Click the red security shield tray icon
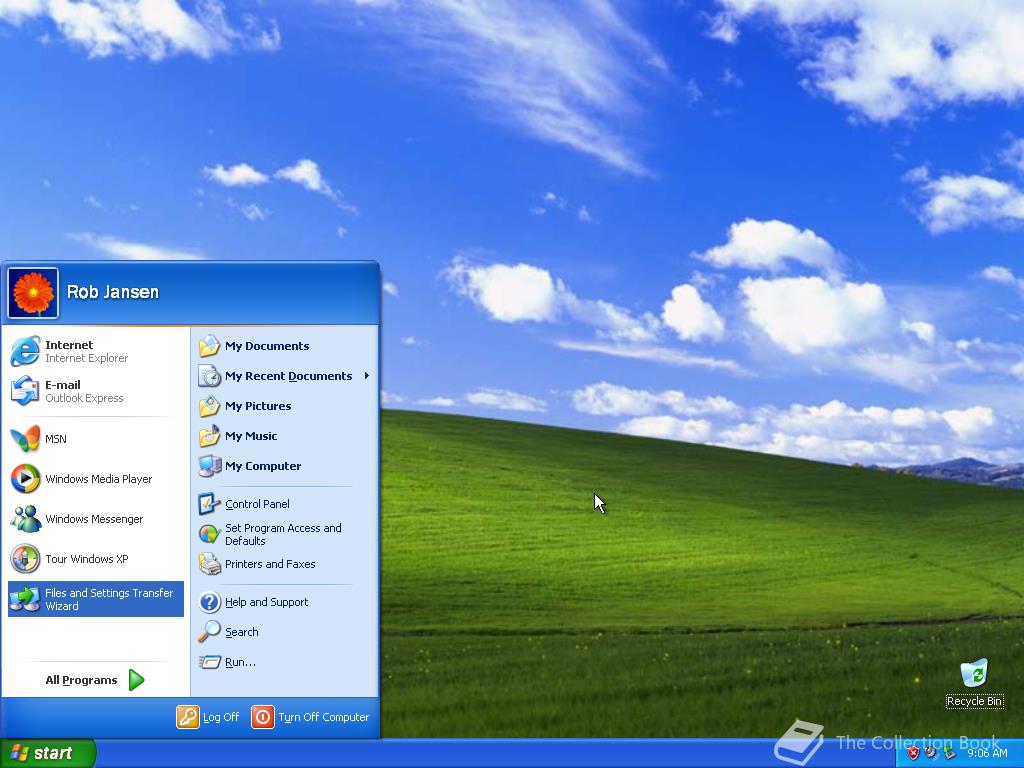The height and width of the screenshot is (768, 1024). point(913,753)
